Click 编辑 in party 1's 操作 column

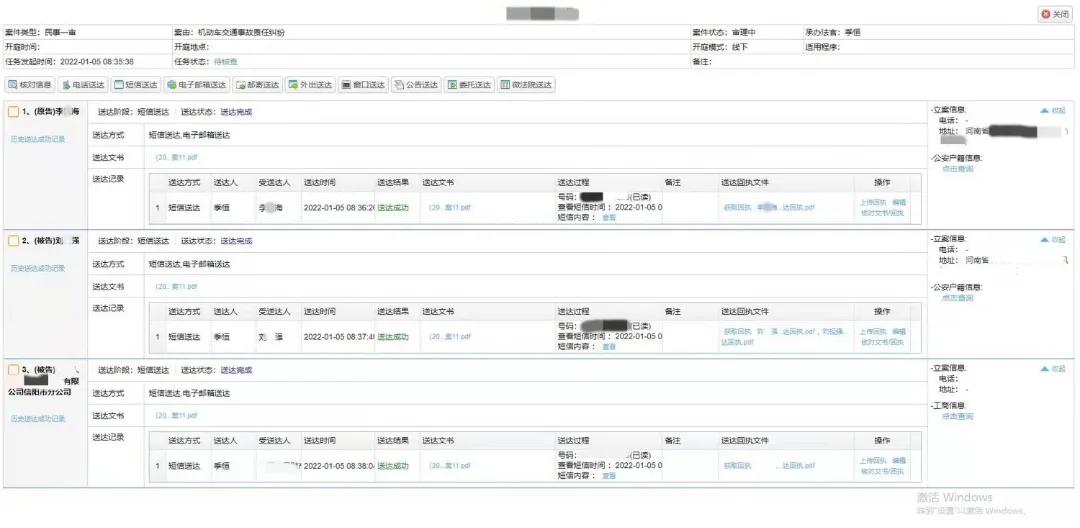pos(899,202)
